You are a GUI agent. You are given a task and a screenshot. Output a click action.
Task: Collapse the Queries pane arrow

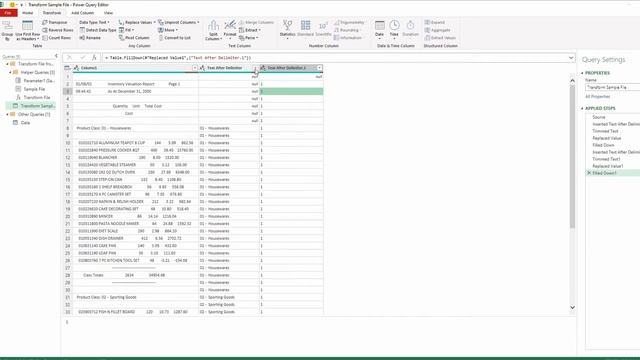tap(56, 56)
